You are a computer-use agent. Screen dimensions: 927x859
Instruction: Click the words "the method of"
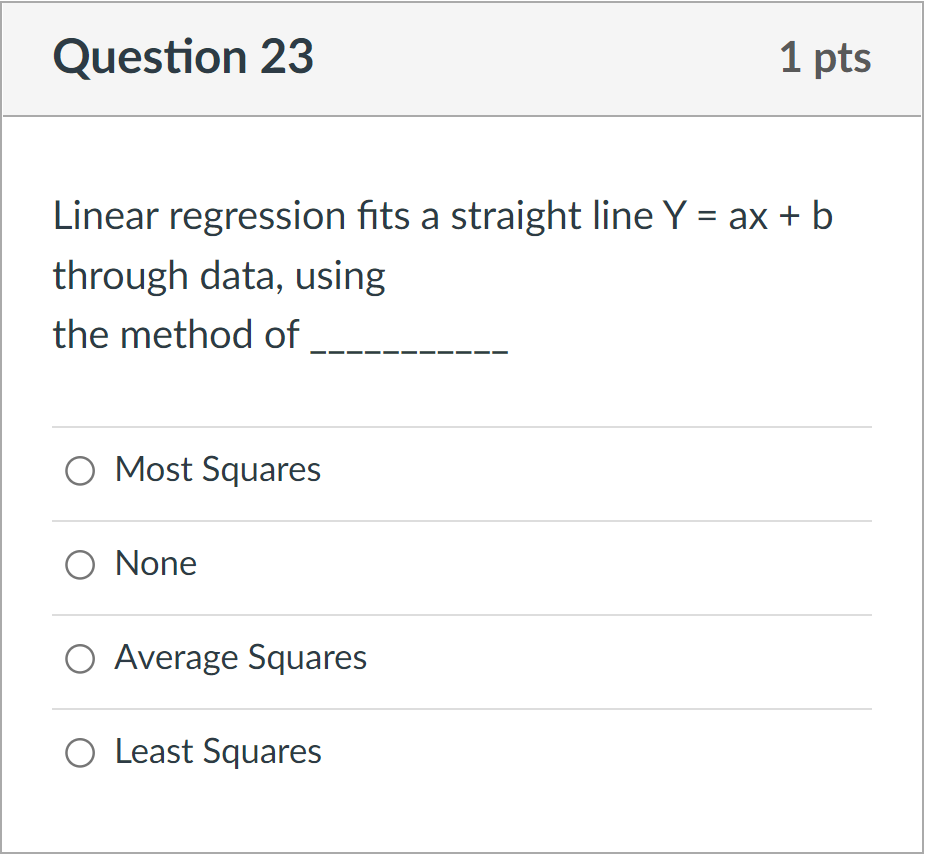coord(176,335)
